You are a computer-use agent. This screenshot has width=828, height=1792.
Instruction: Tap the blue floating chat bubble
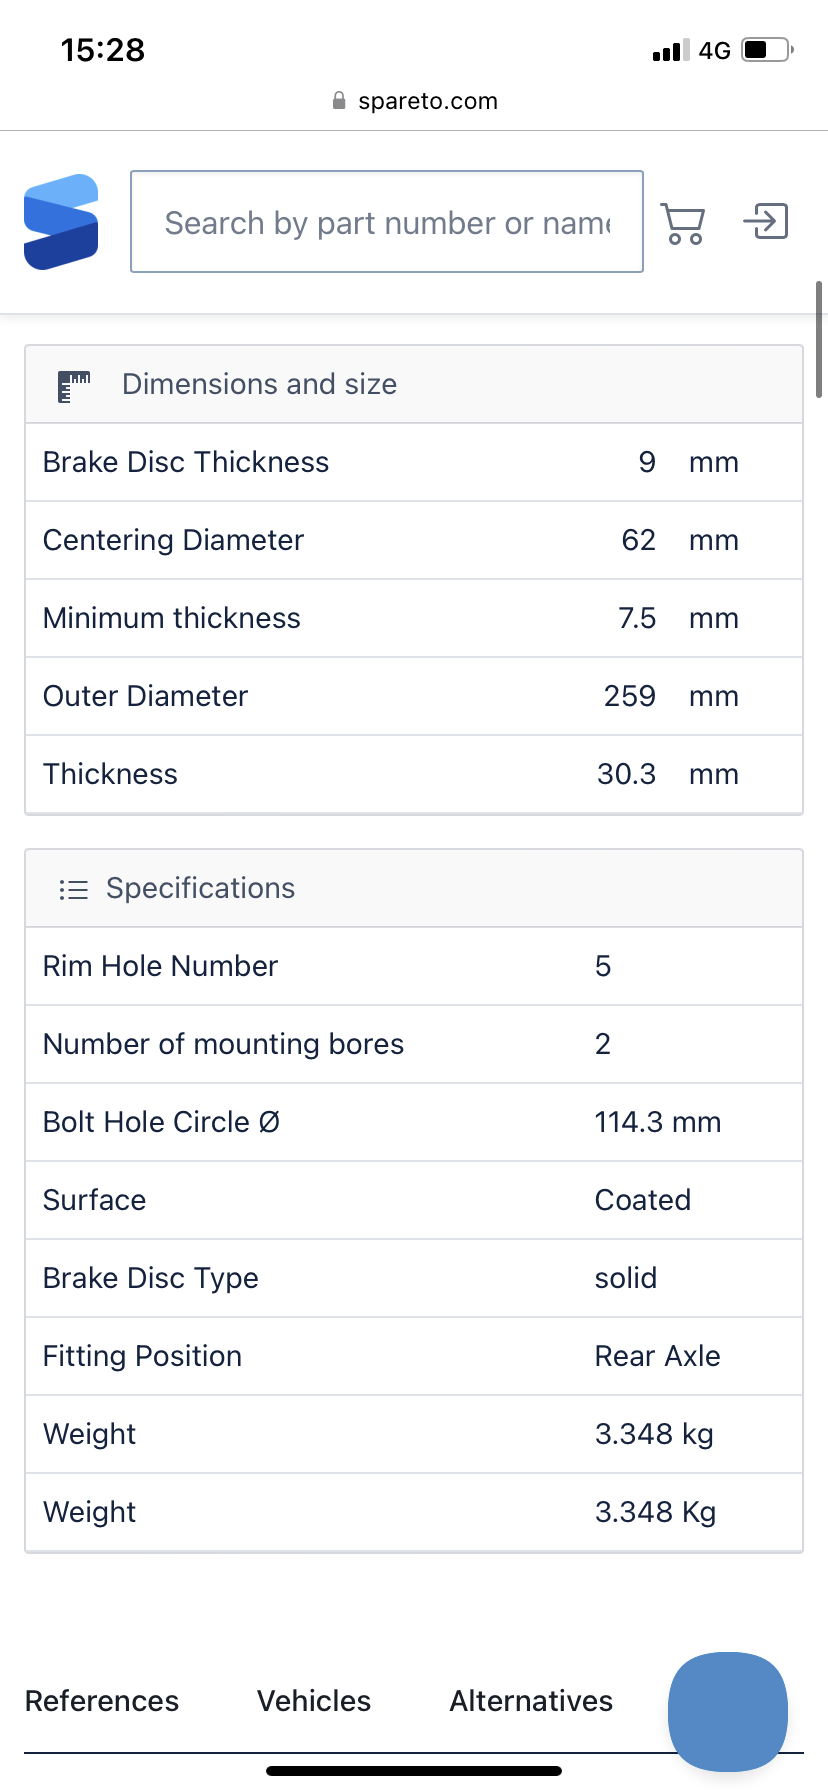pos(727,1711)
